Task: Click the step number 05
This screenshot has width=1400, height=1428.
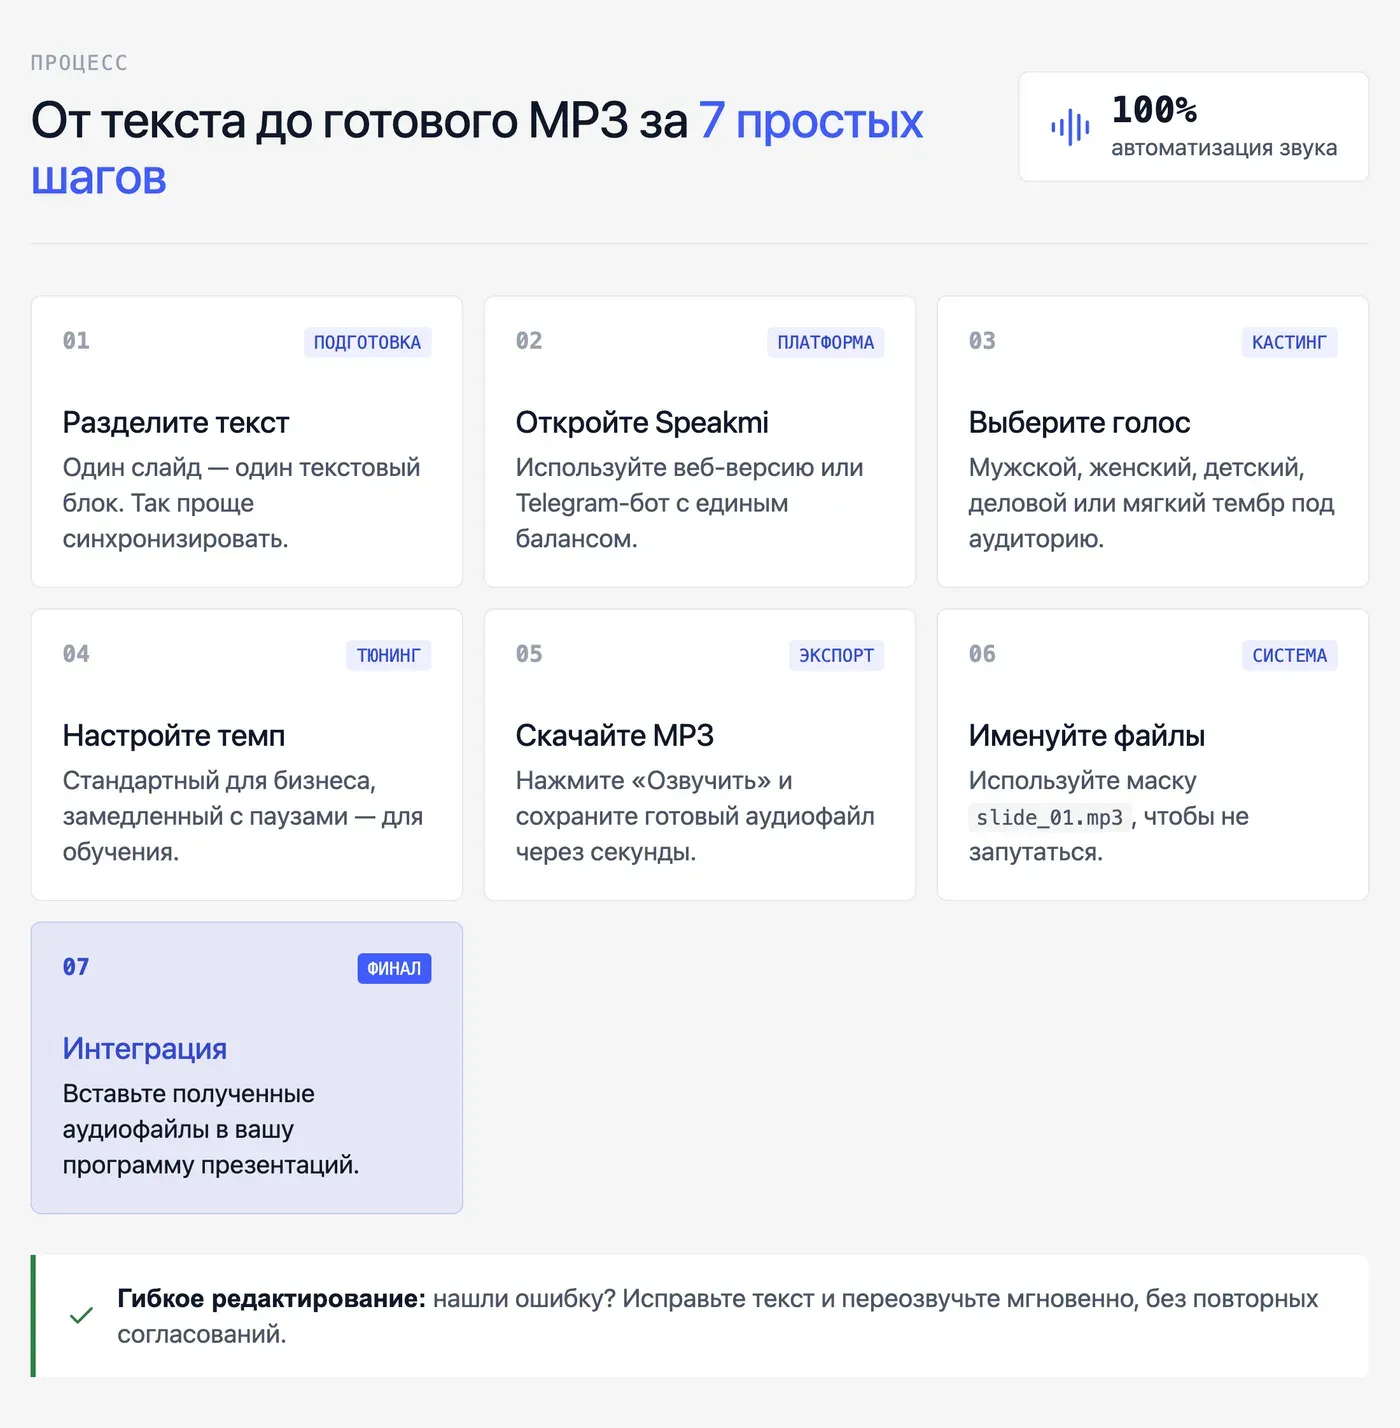Action: 529,654
